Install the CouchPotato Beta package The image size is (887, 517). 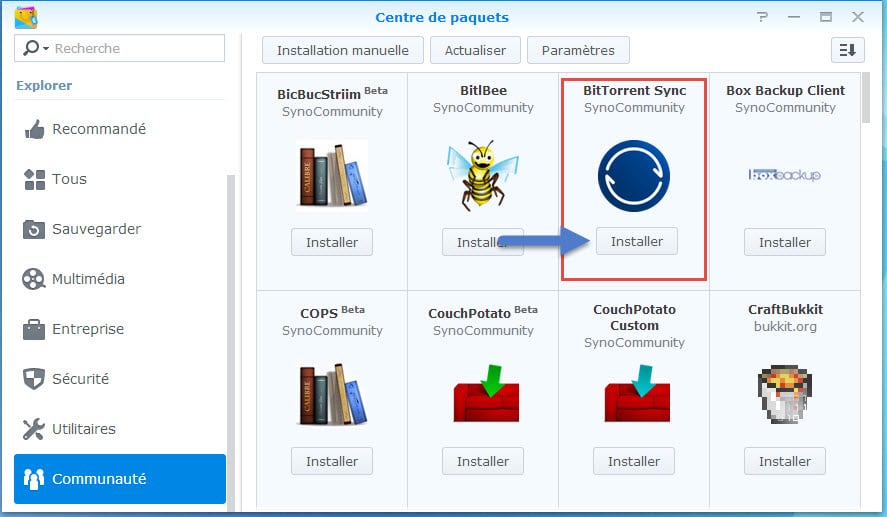pos(483,461)
